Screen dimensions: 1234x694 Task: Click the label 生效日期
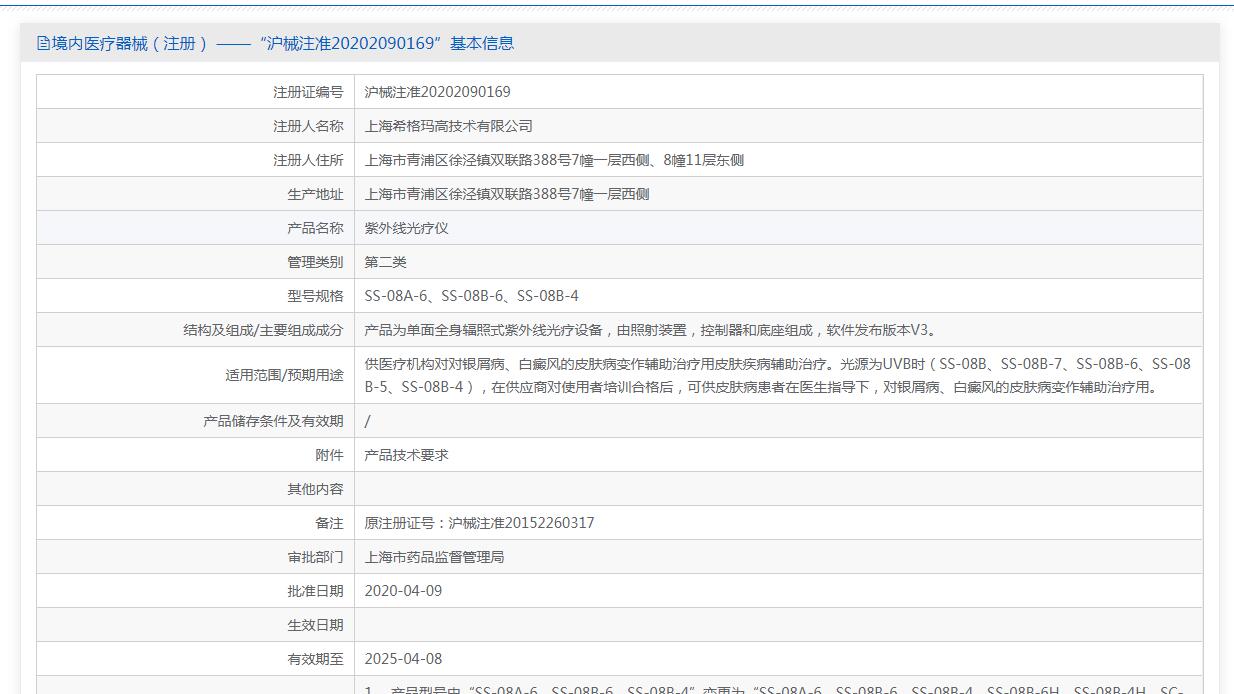[315, 625]
